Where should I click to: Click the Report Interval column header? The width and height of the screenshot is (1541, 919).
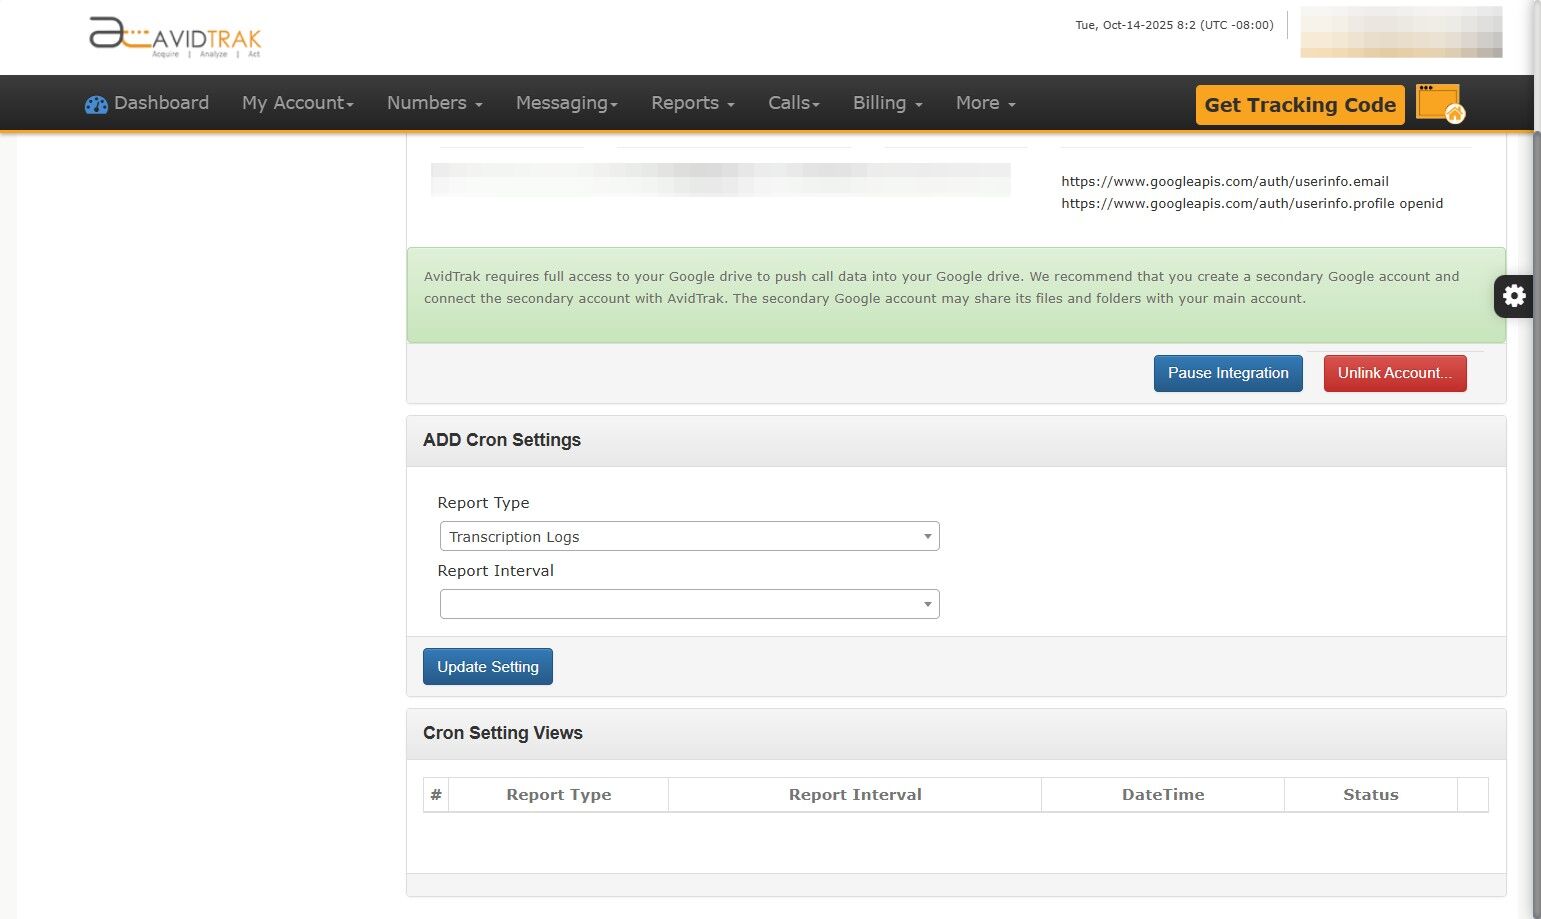(x=855, y=795)
